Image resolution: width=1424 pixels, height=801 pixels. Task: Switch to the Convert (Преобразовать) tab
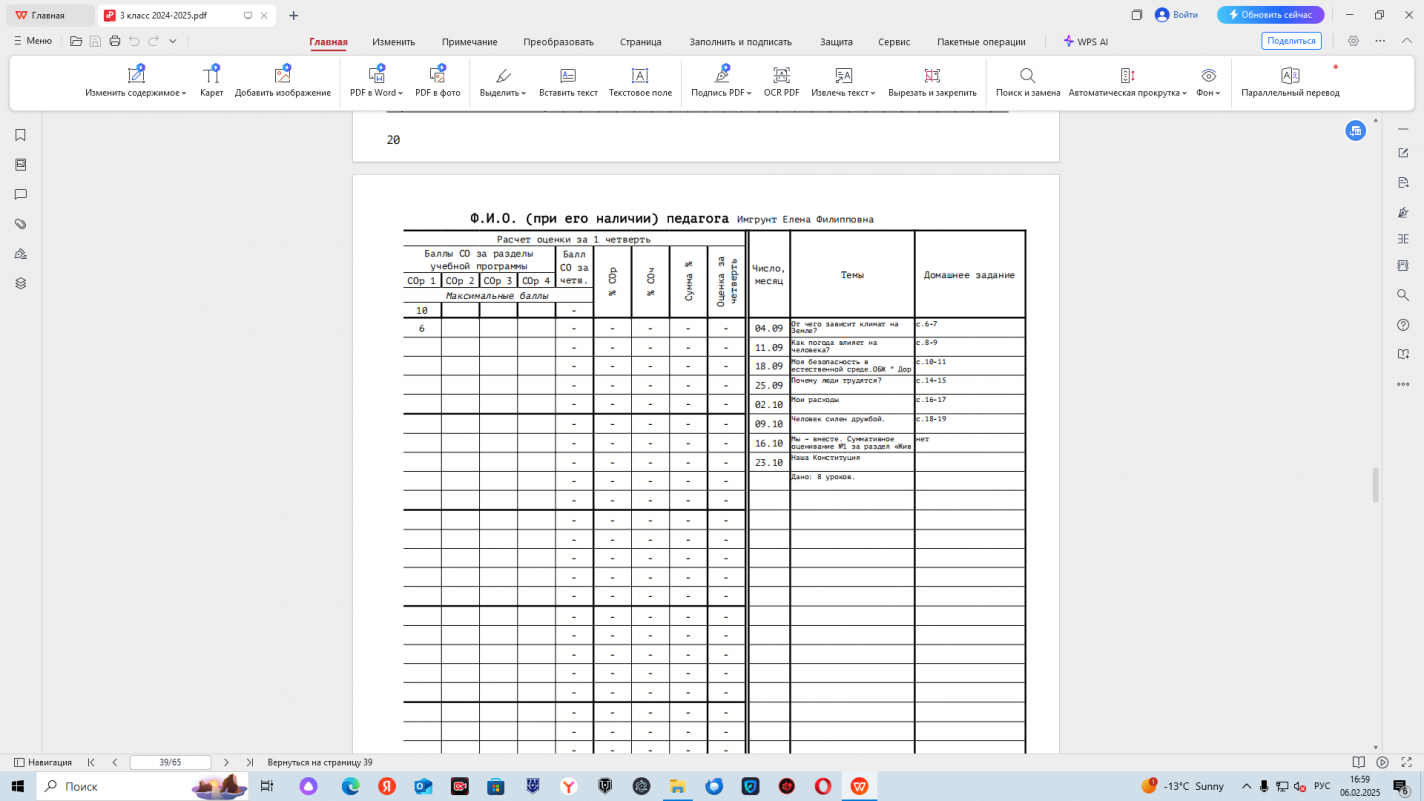[x=558, y=42]
